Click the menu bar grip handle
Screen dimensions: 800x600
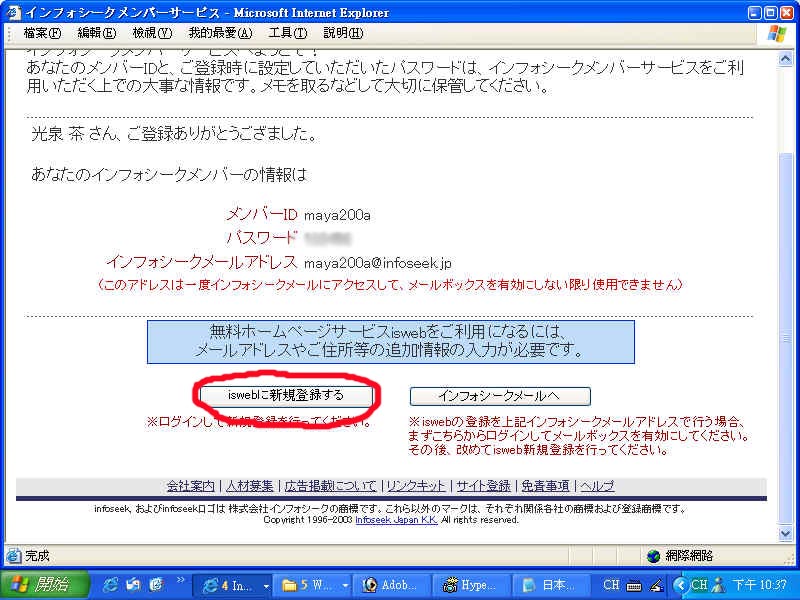click(x=9, y=33)
